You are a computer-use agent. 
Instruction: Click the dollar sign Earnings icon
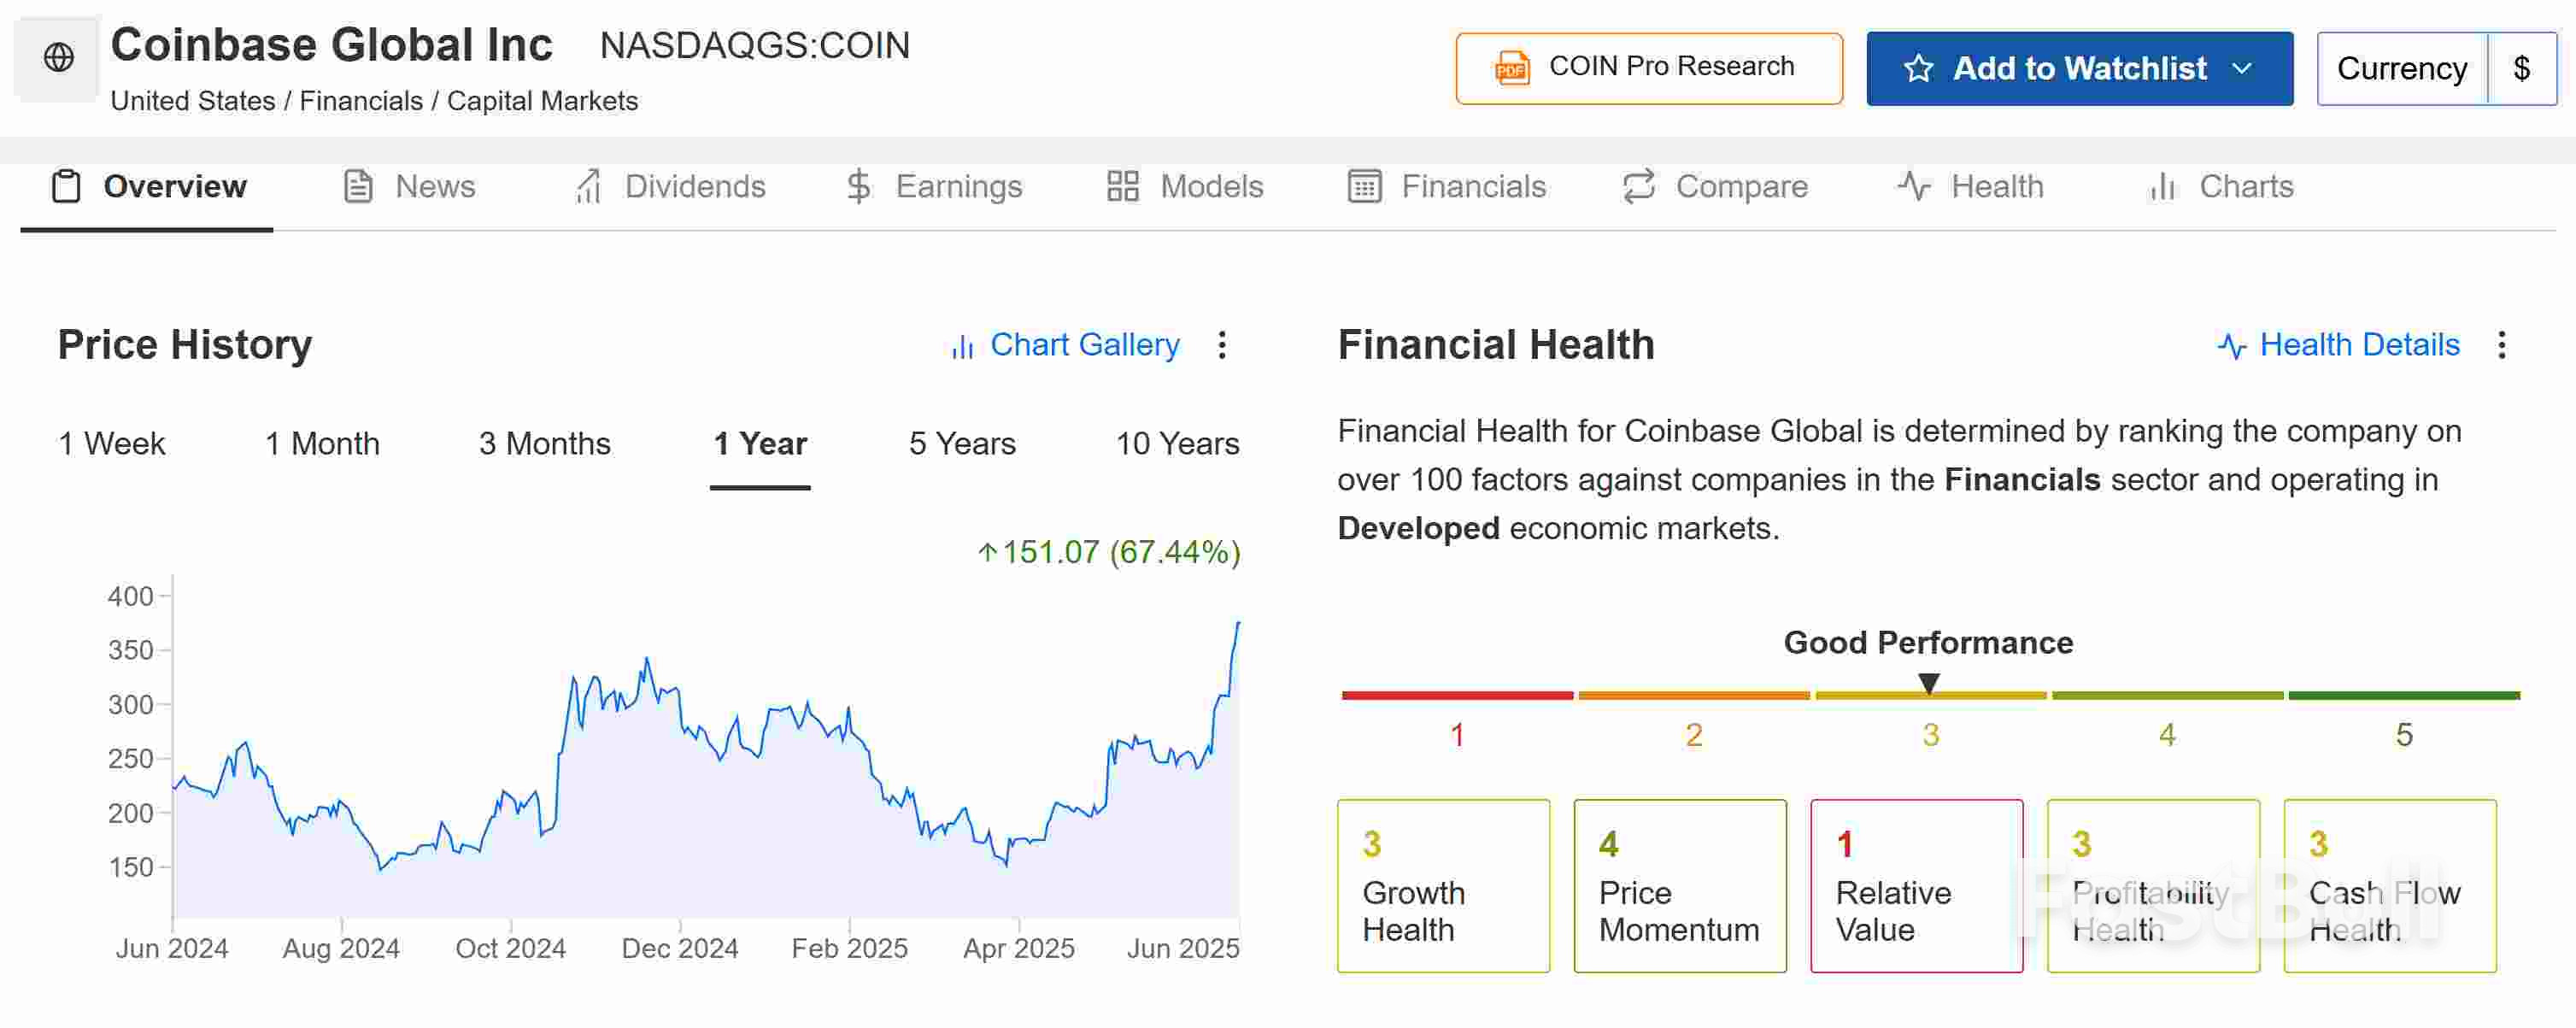[x=858, y=186]
